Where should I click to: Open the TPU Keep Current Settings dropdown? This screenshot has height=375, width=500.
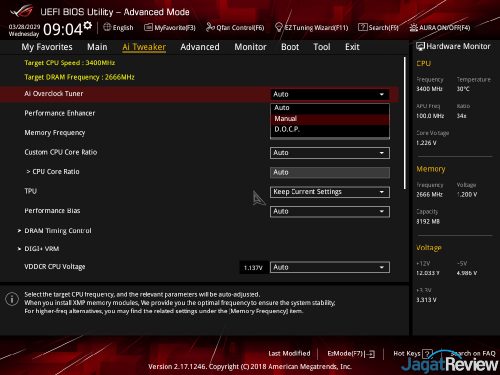pos(330,192)
